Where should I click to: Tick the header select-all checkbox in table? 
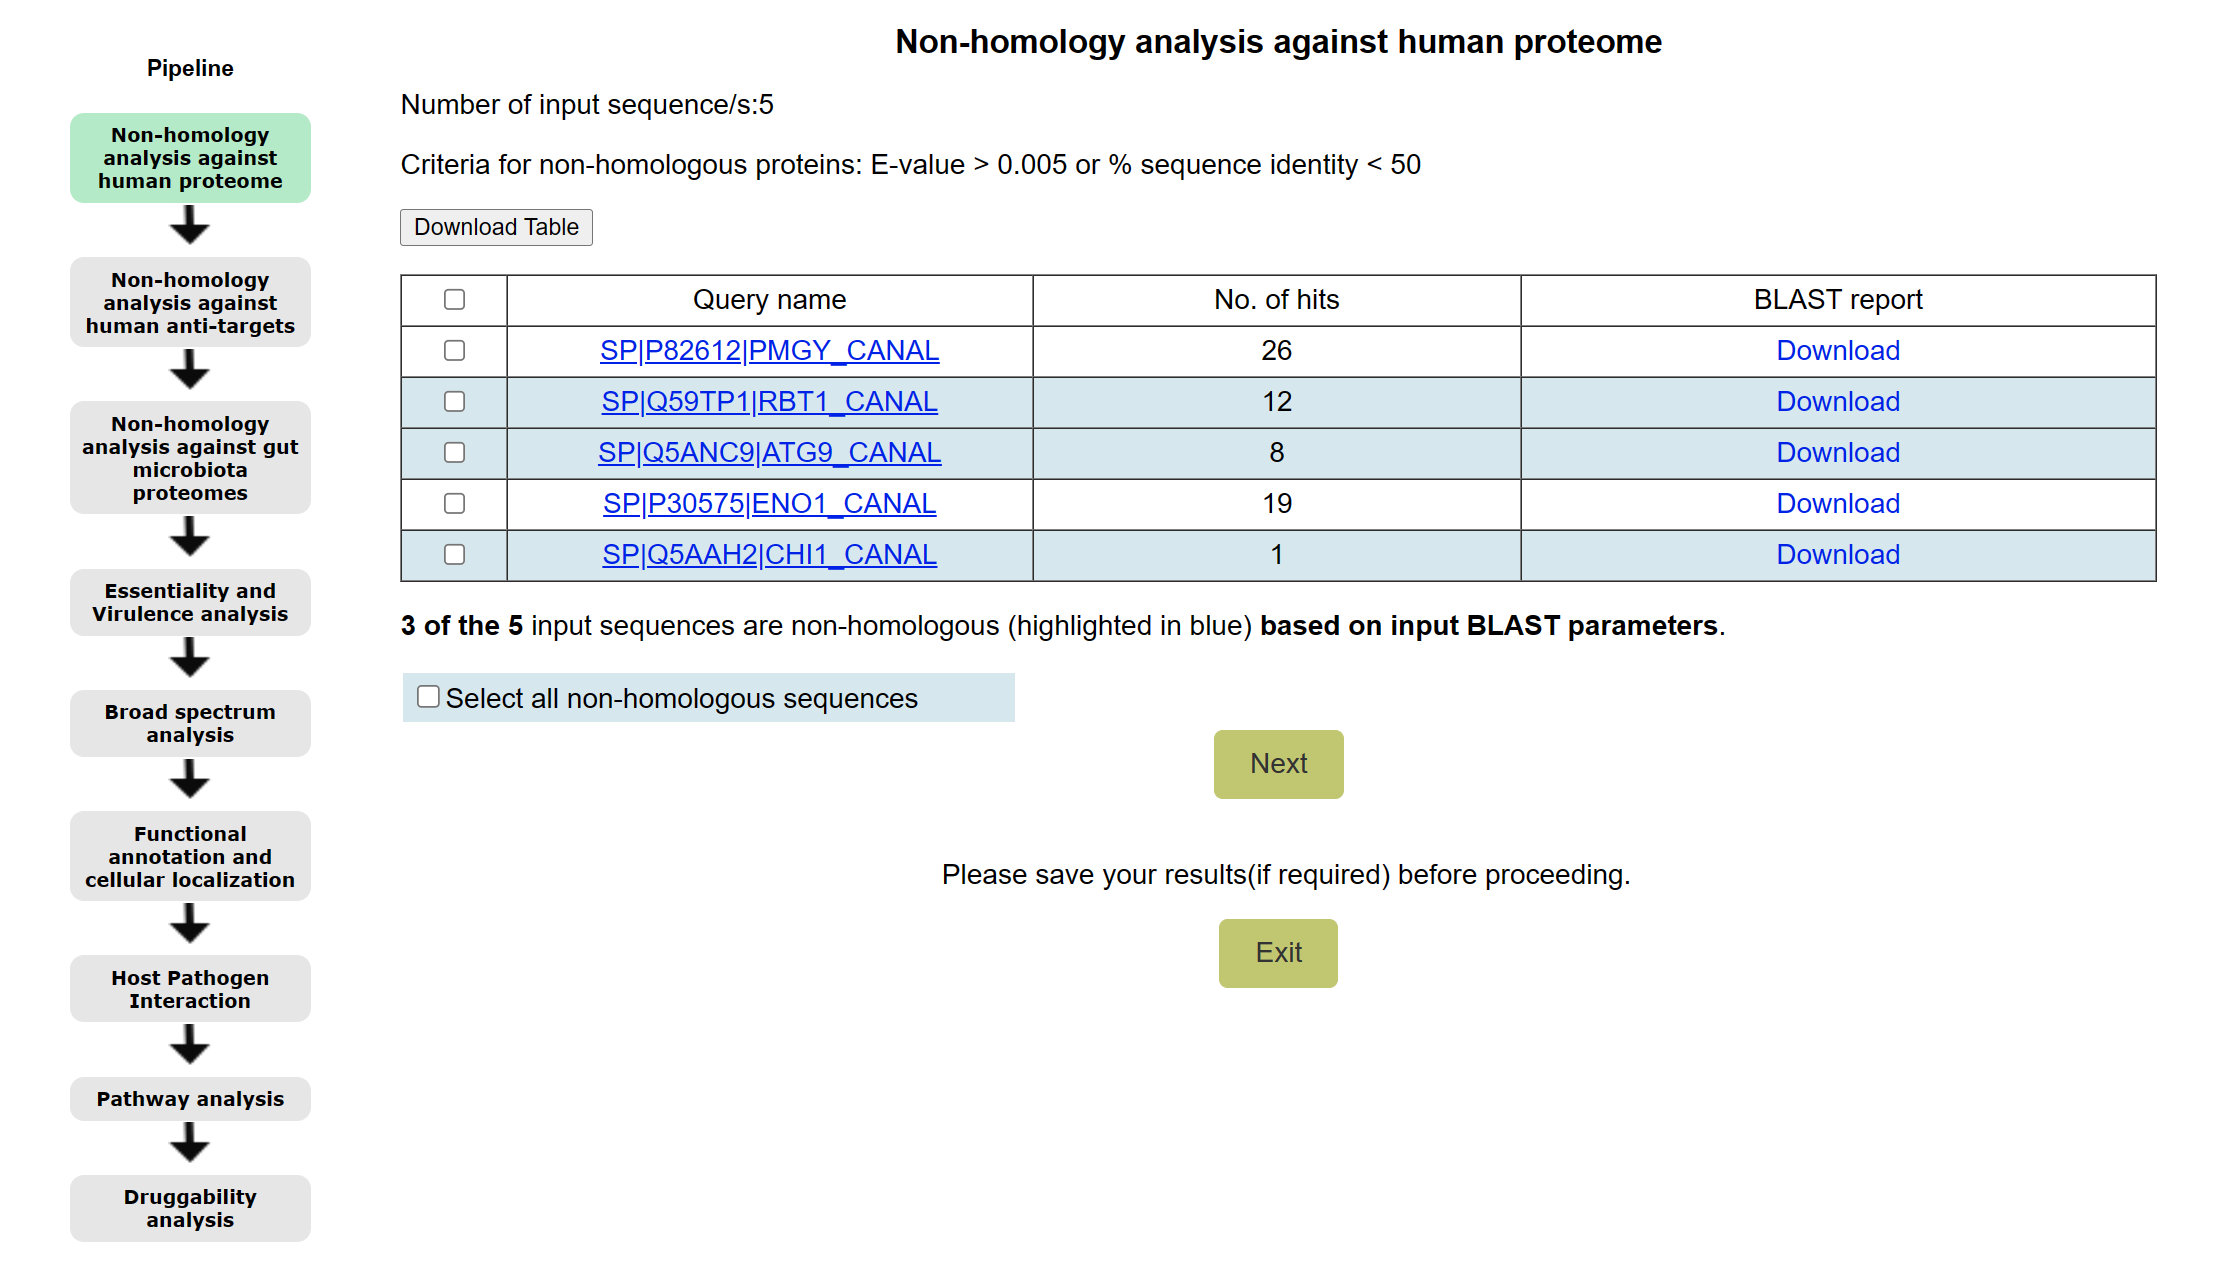[454, 299]
